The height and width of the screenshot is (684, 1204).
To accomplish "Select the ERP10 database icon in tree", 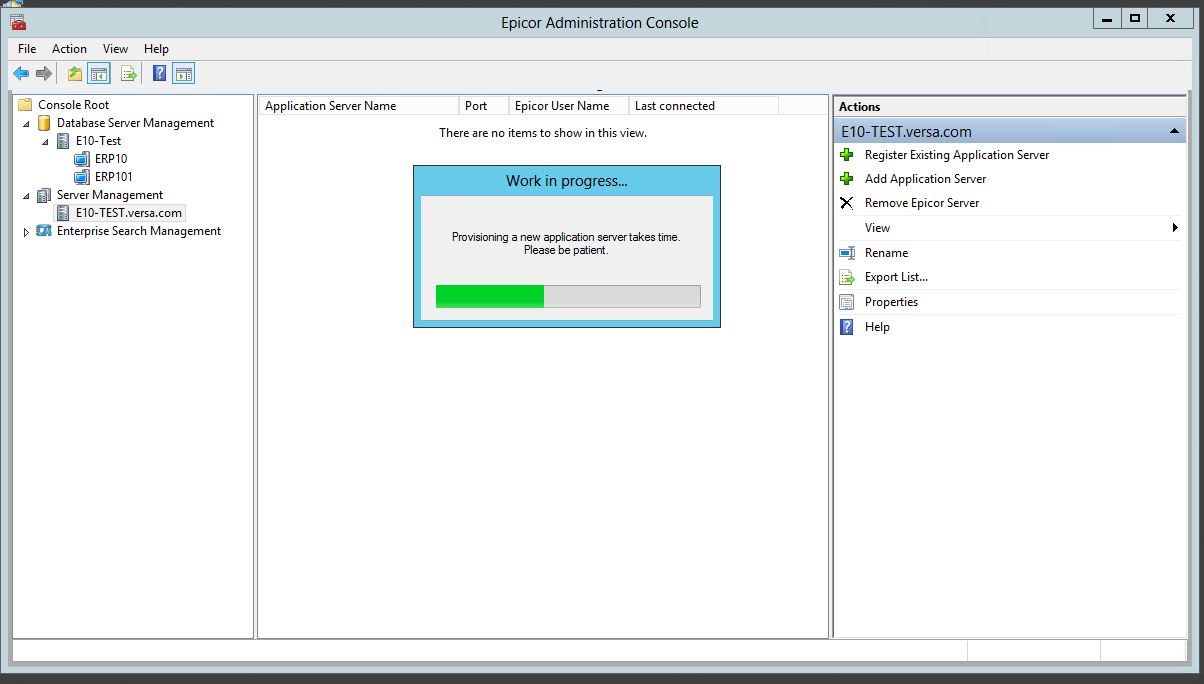I will click(82, 159).
